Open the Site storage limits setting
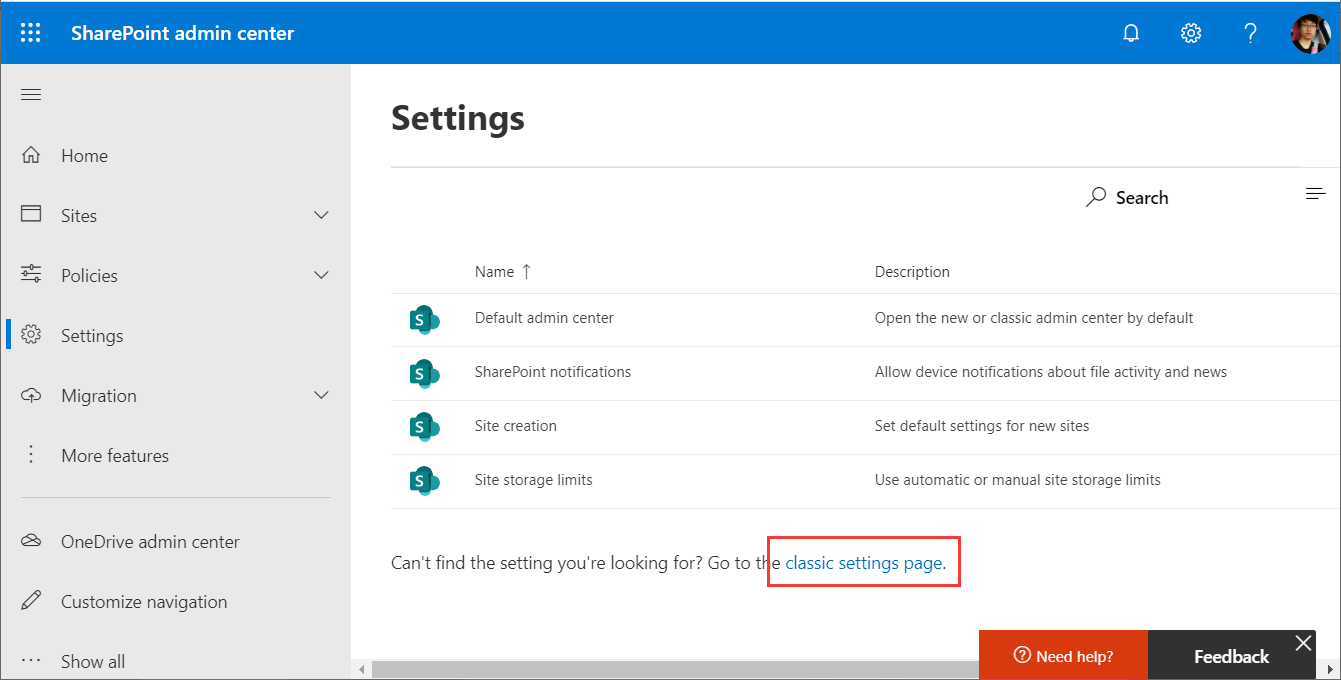Image resolution: width=1341 pixels, height=680 pixels. click(533, 480)
